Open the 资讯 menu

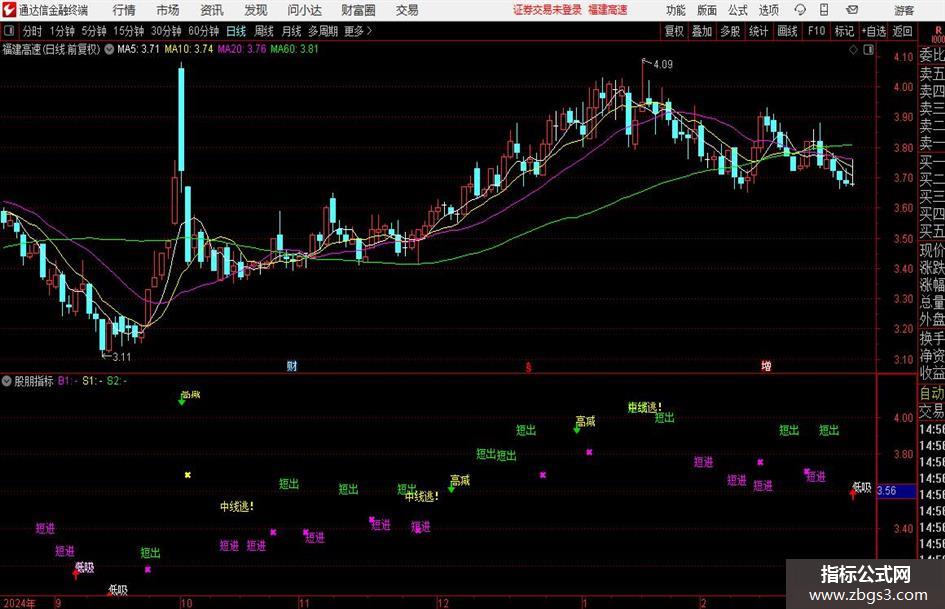tap(212, 10)
